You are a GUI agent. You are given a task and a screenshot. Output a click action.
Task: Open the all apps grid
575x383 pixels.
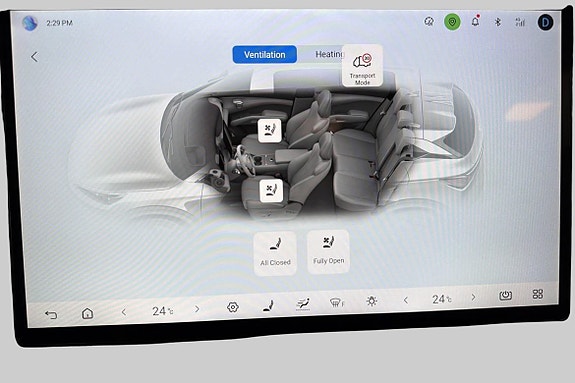[x=538, y=294]
